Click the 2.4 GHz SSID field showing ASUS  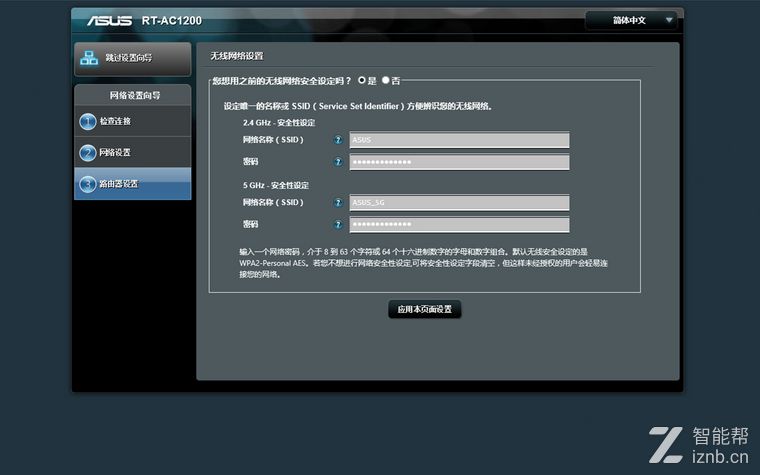click(459, 140)
